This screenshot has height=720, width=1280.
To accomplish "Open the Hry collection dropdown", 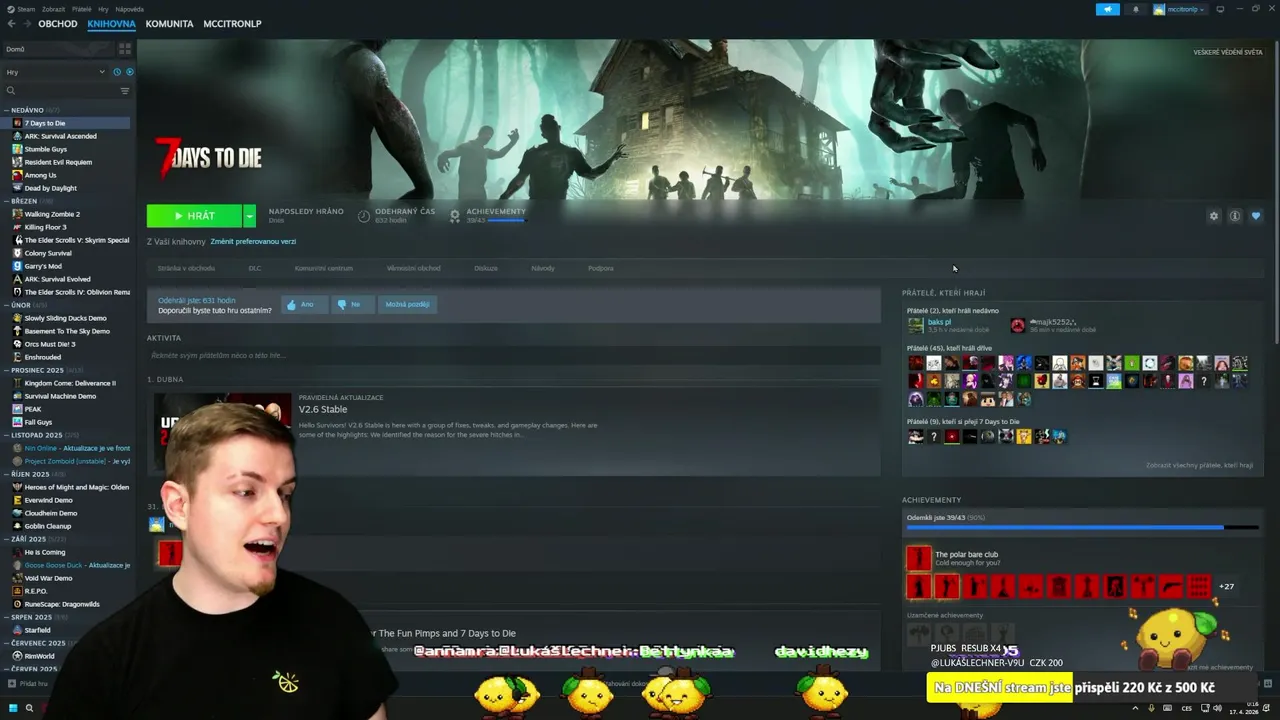I will pos(55,72).
